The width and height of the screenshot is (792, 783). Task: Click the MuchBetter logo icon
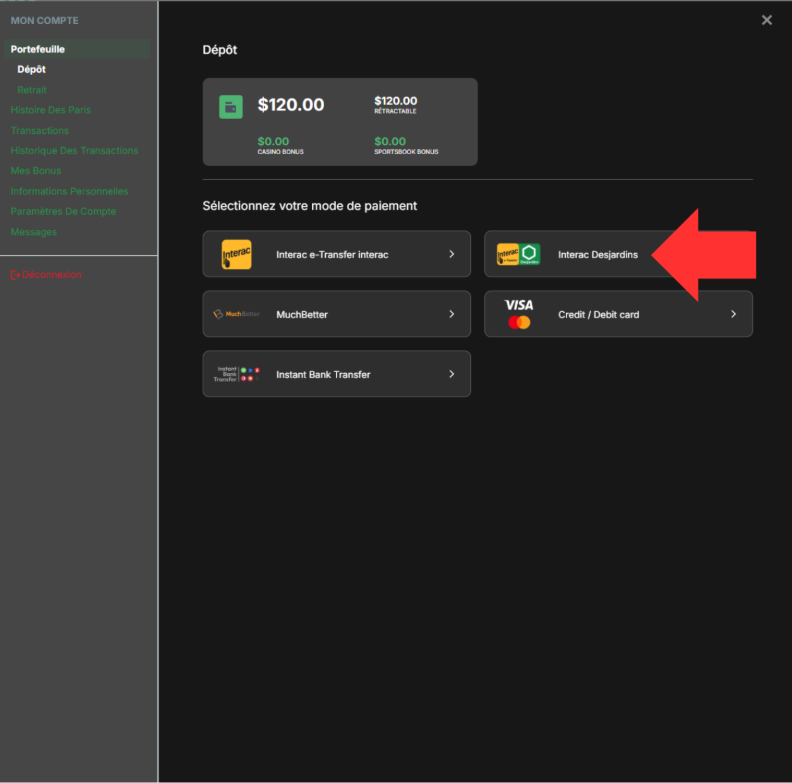click(x=236, y=314)
